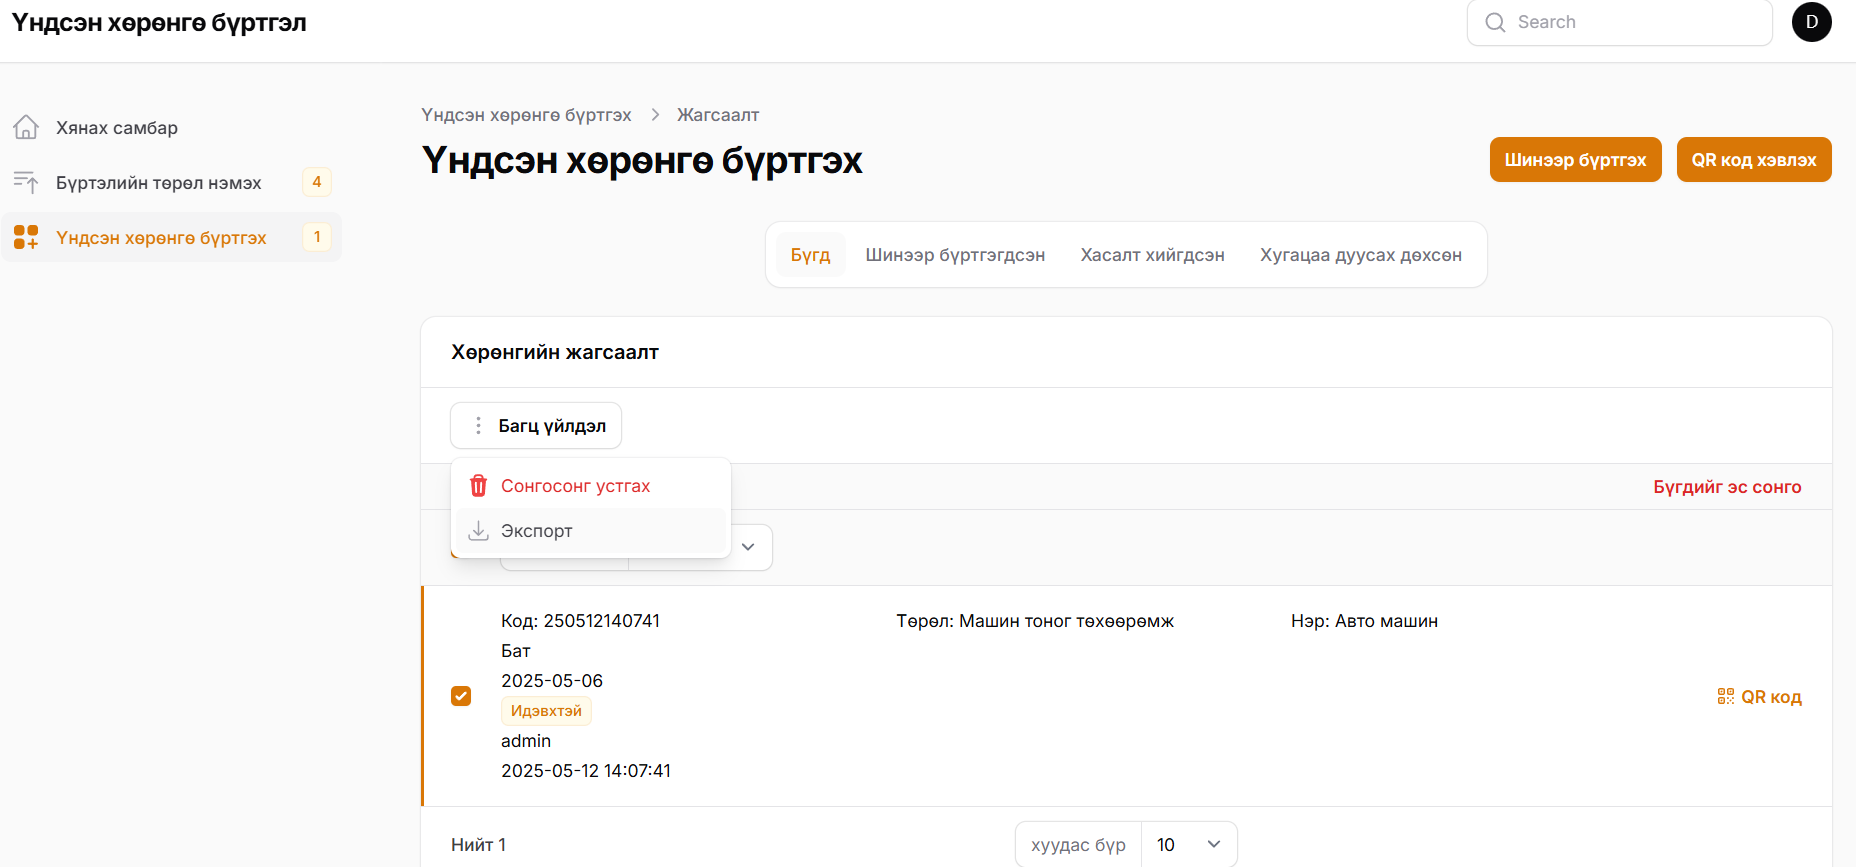
Task: Click the orange grid icon beside Үндсэн хөрөнгө бүртгэх
Action: [x=26, y=237]
